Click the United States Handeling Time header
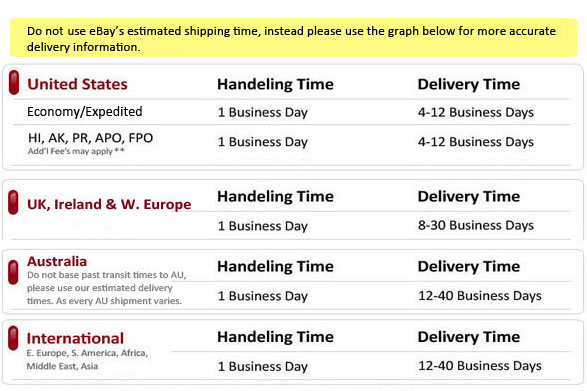This screenshot has width=587, height=391. (x=275, y=84)
